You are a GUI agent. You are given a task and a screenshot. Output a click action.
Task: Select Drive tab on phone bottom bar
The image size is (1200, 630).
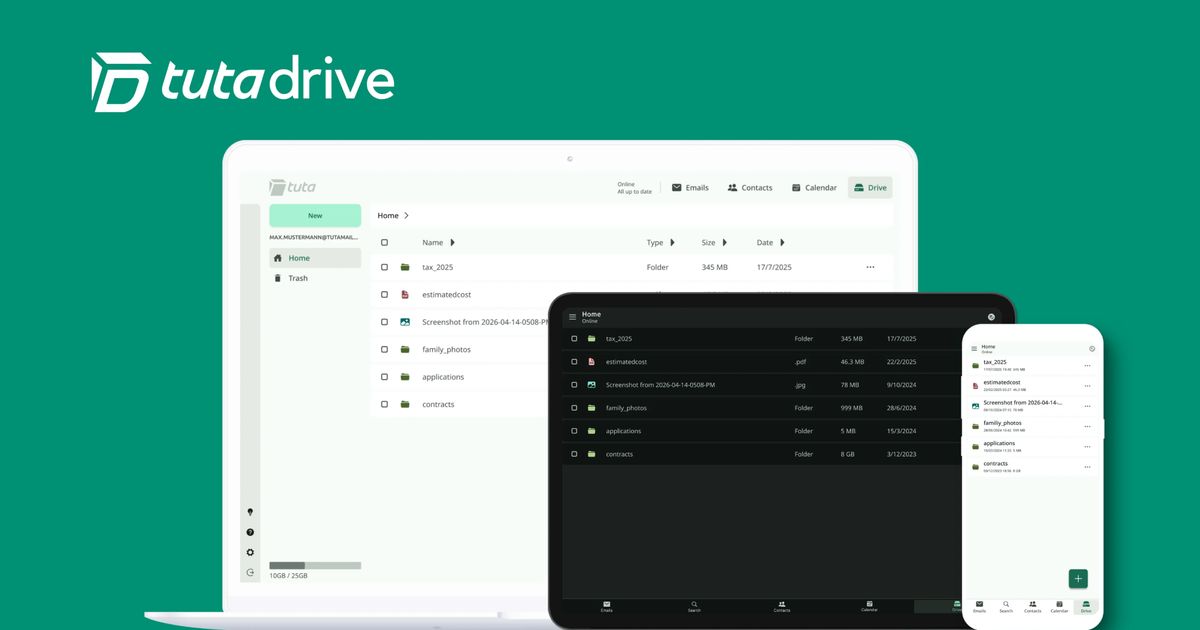click(1086, 607)
